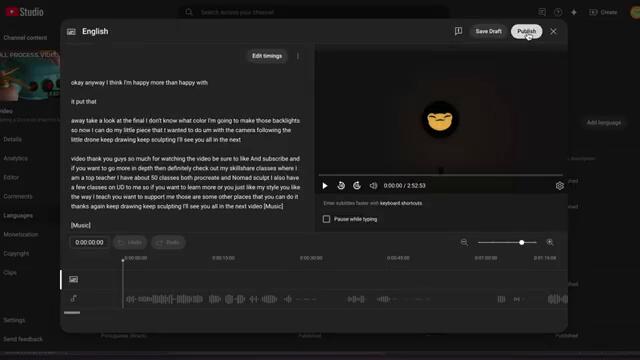This screenshot has width=640, height=360.
Task: Click the captions icon beside English title
Action: point(71,32)
